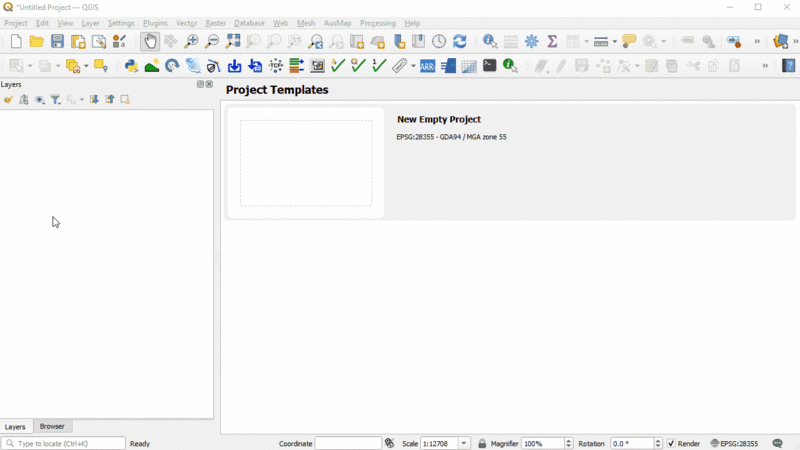
Task: Expand the Scale dropdown
Action: click(464, 443)
